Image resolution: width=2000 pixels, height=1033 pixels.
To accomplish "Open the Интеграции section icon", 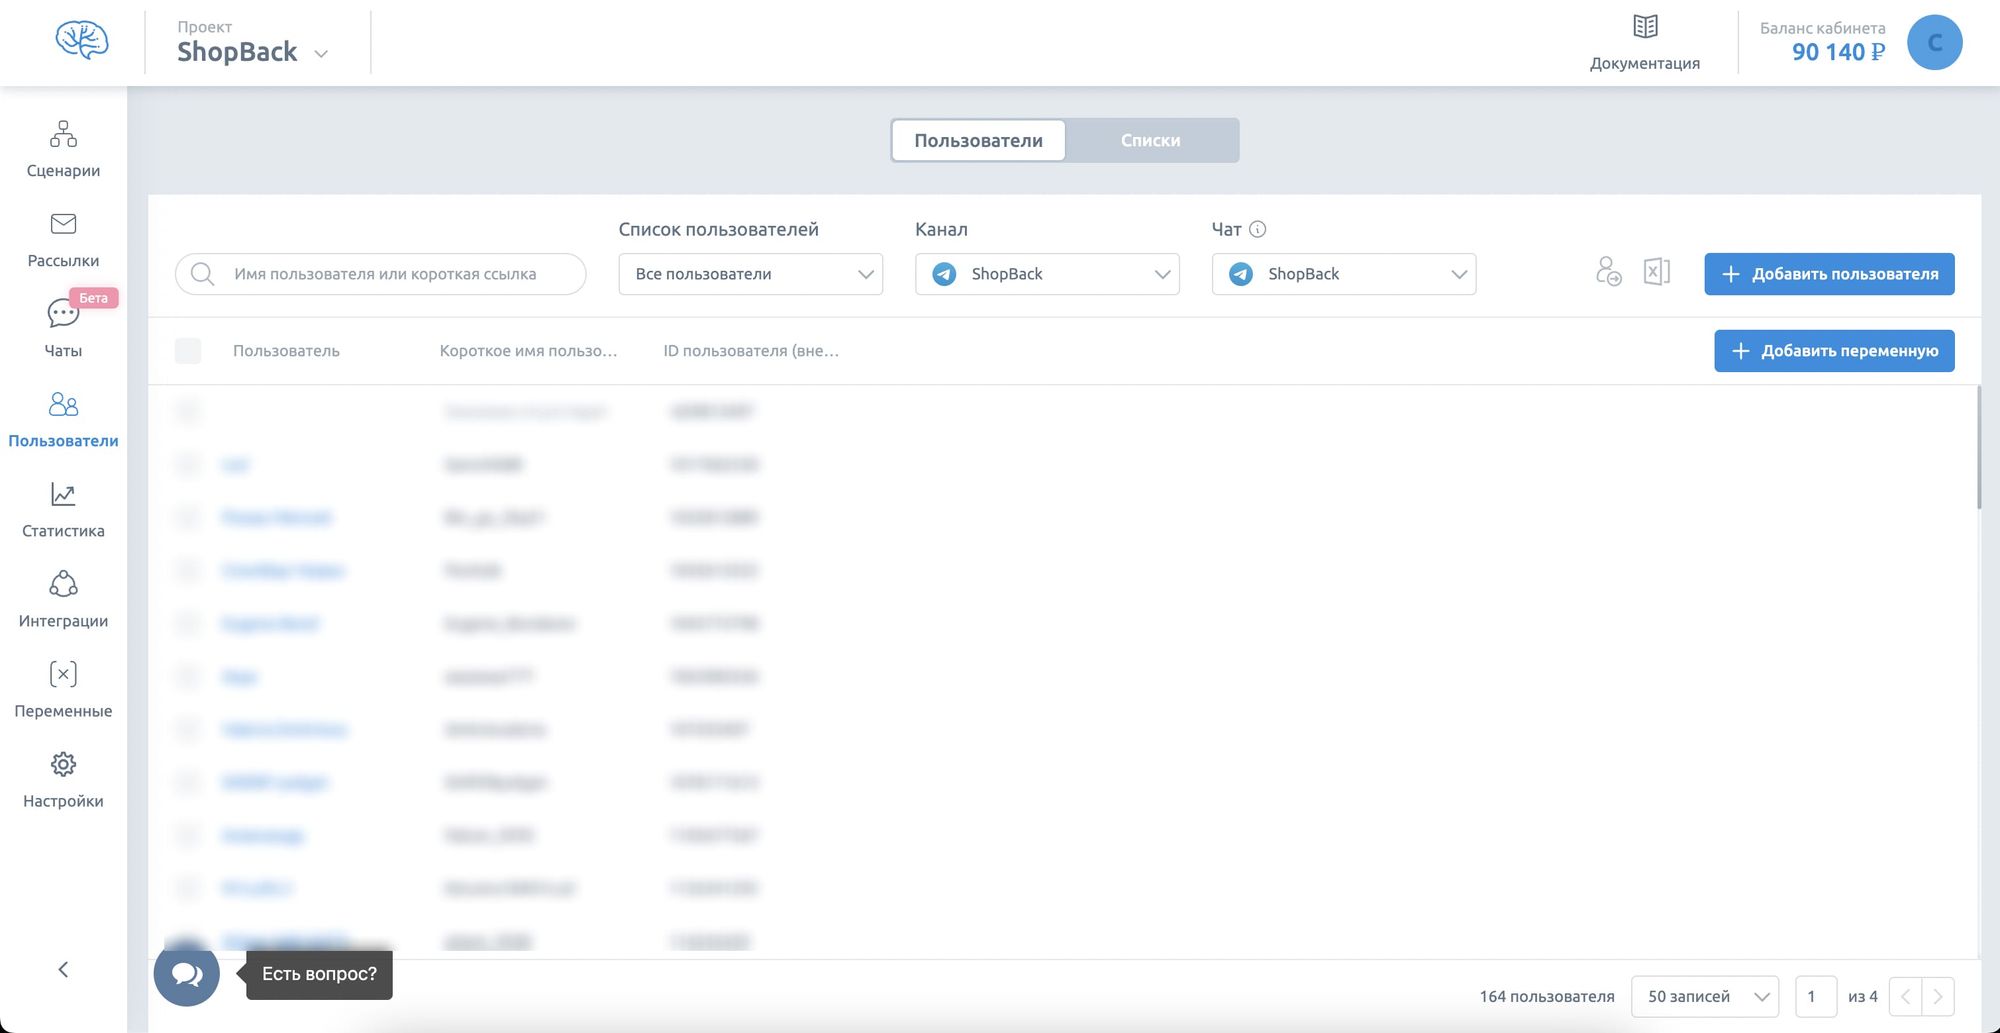I will pos(63,584).
